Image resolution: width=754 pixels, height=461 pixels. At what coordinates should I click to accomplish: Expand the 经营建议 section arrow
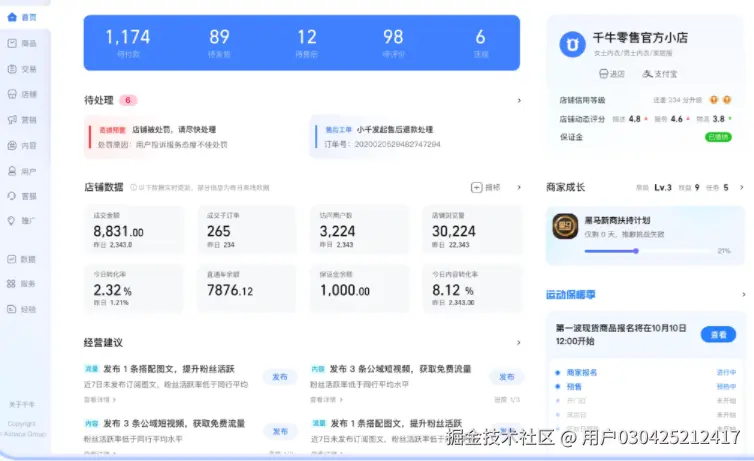519,343
